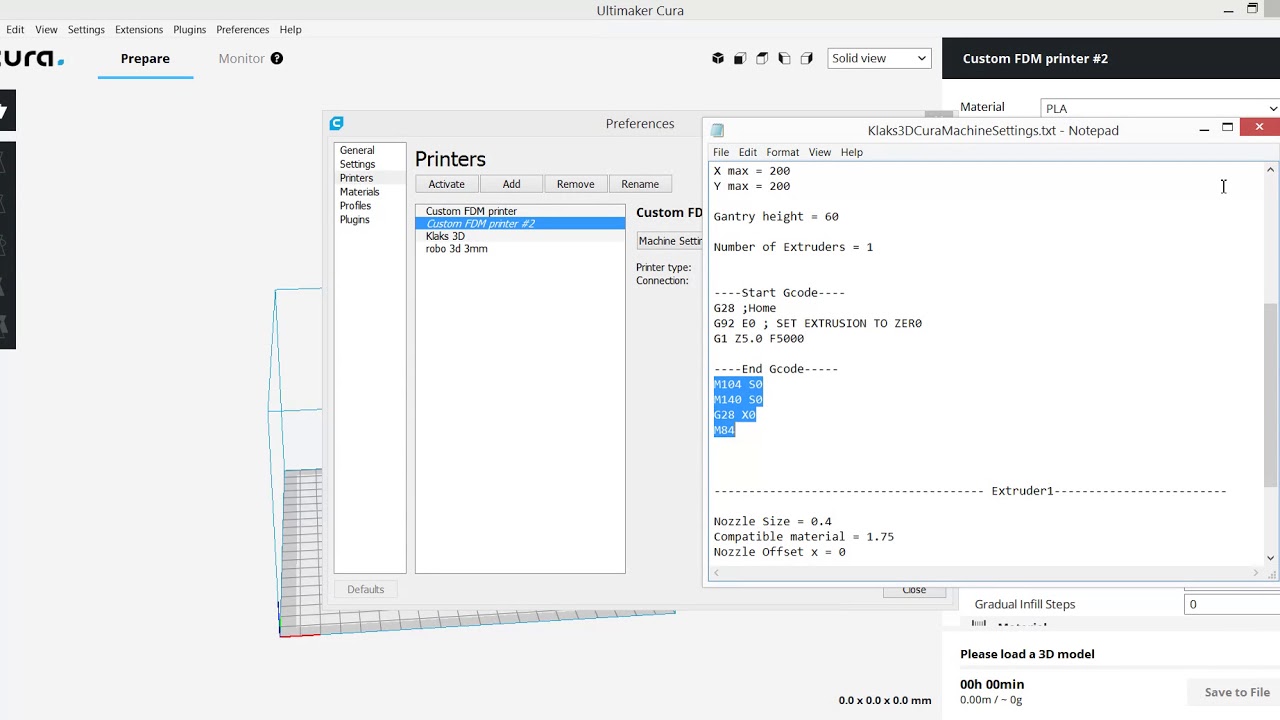The image size is (1280, 720).
Task: Click the Remove printer button
Action: point(575,184)
